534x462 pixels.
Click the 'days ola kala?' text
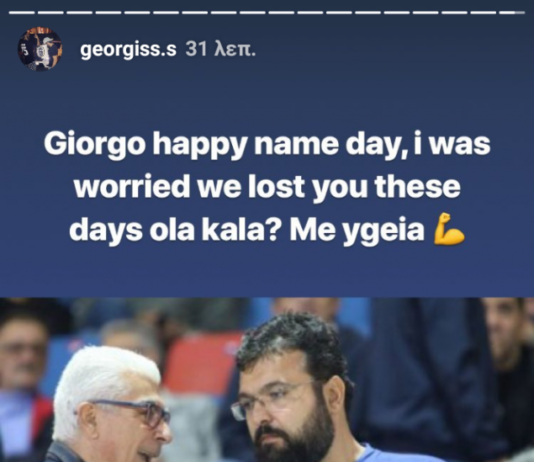[x=173, y=231]
